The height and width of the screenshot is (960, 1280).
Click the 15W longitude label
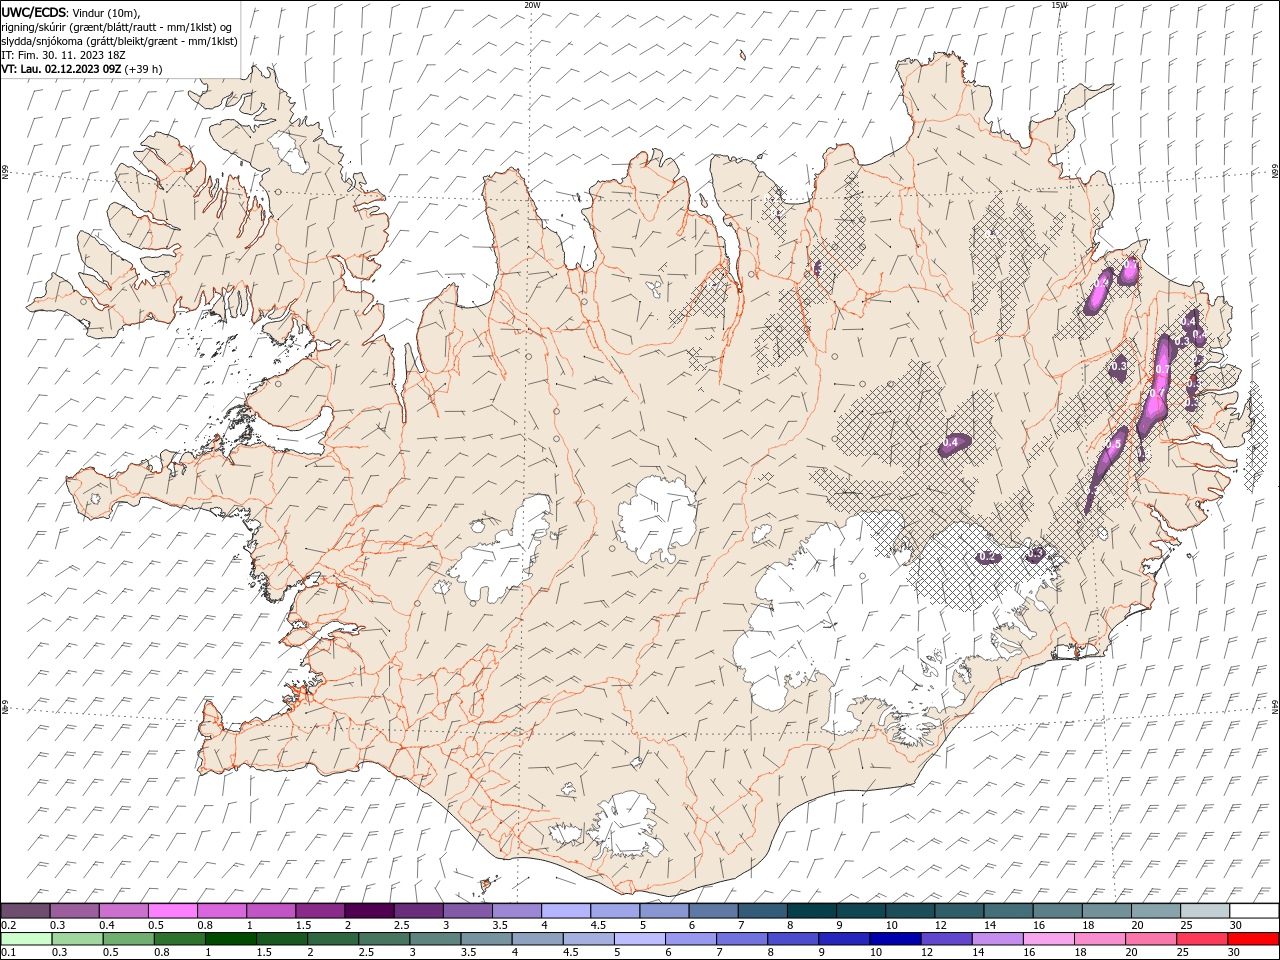click(x=1059, y=4)
